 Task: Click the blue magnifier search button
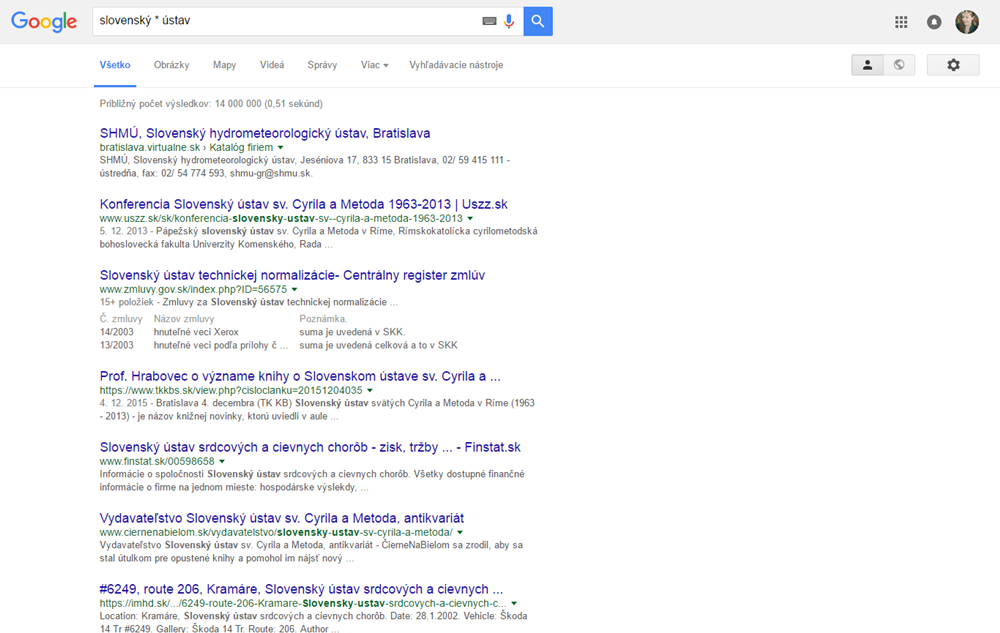[538, 21]
